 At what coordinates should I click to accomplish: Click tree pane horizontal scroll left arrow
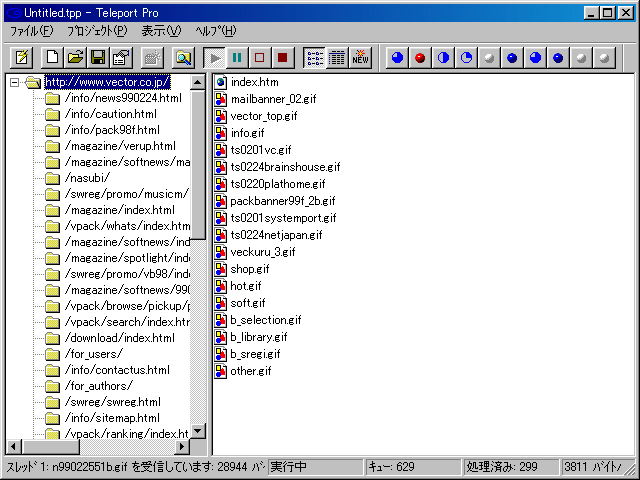click(x=13, y=447)
